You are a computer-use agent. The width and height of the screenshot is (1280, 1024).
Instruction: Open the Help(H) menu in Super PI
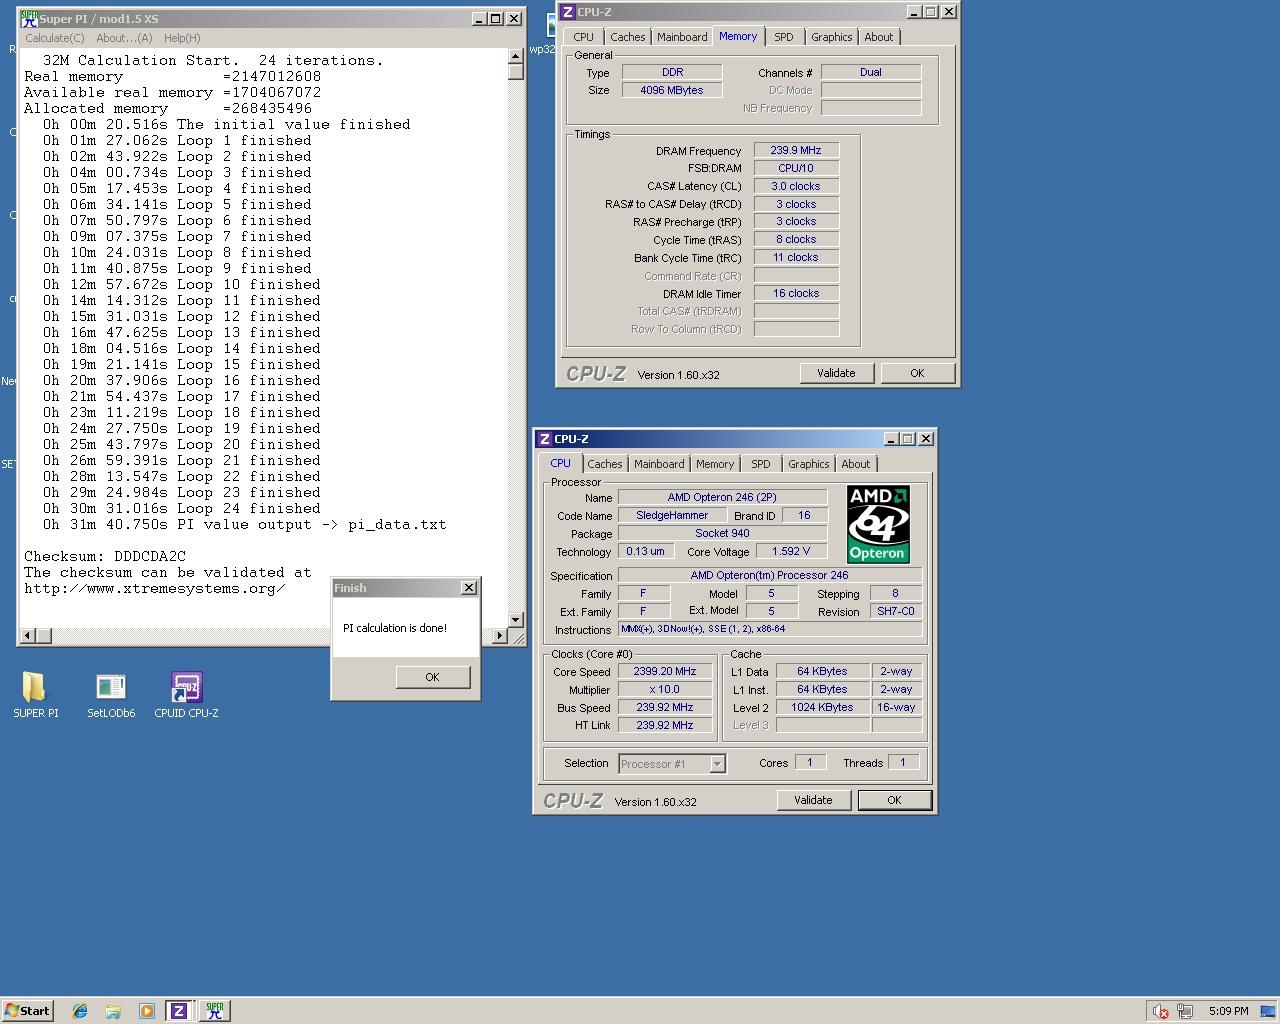[x=182, y=38]
